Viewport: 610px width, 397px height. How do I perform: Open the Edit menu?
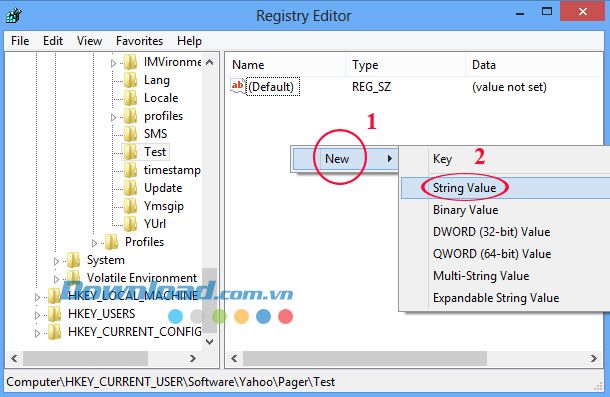[53, 41]
